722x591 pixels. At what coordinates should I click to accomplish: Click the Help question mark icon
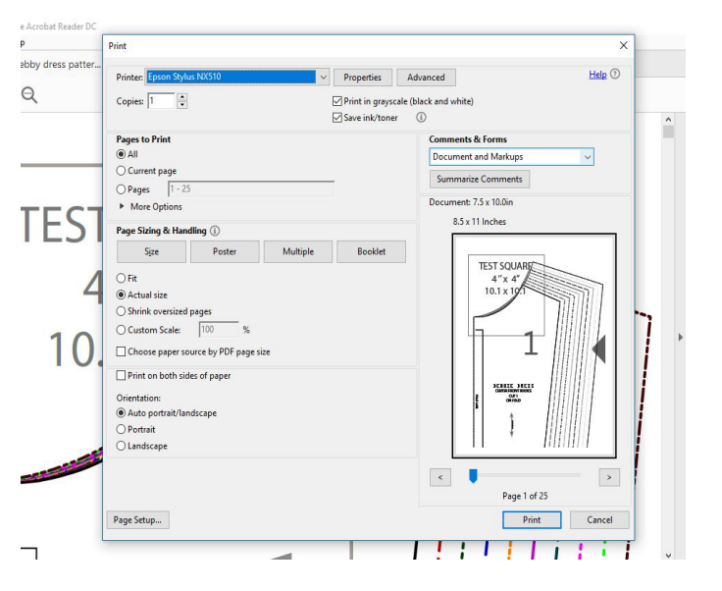pyautogui.click(x=615, y=74)
